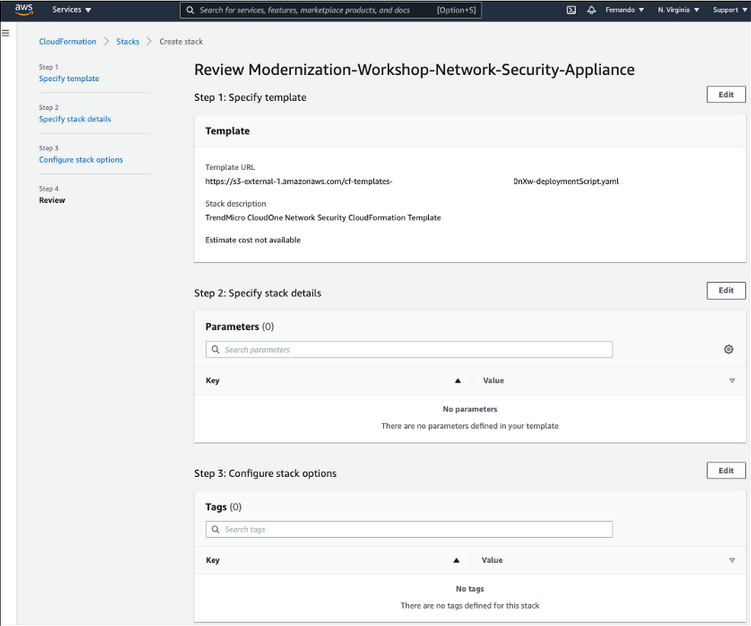The height and width of the screenshot is (626, 751).
Task: Focus the Search tags input field
Action: (409, 529)
